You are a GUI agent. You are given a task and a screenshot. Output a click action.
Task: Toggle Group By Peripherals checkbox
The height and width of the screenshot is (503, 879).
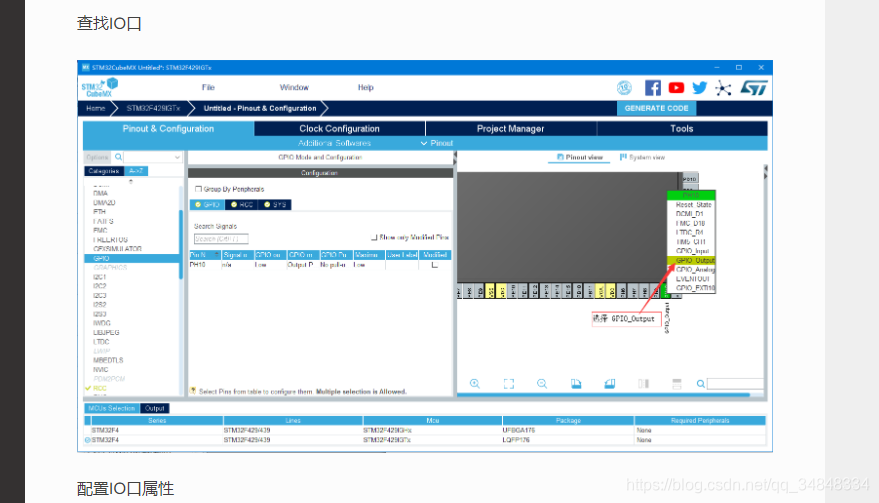198,189
